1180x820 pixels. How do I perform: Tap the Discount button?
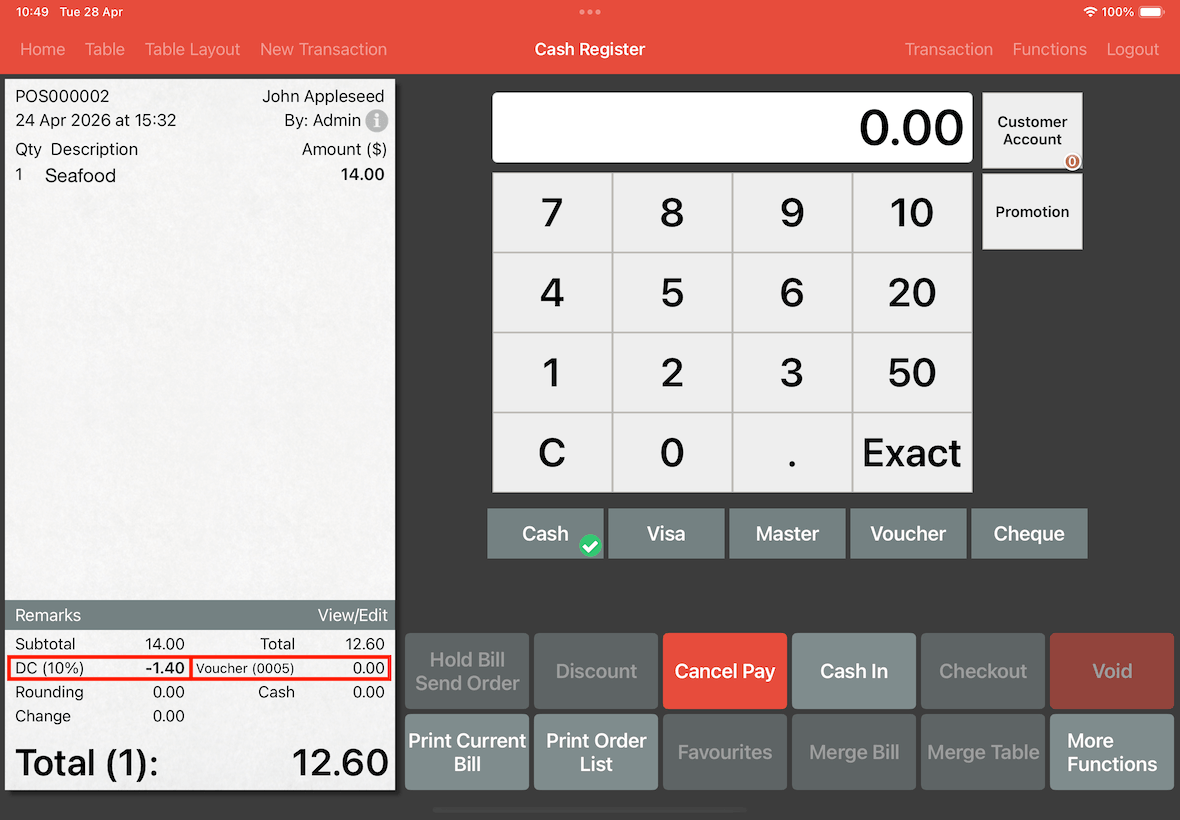(596, 671)
